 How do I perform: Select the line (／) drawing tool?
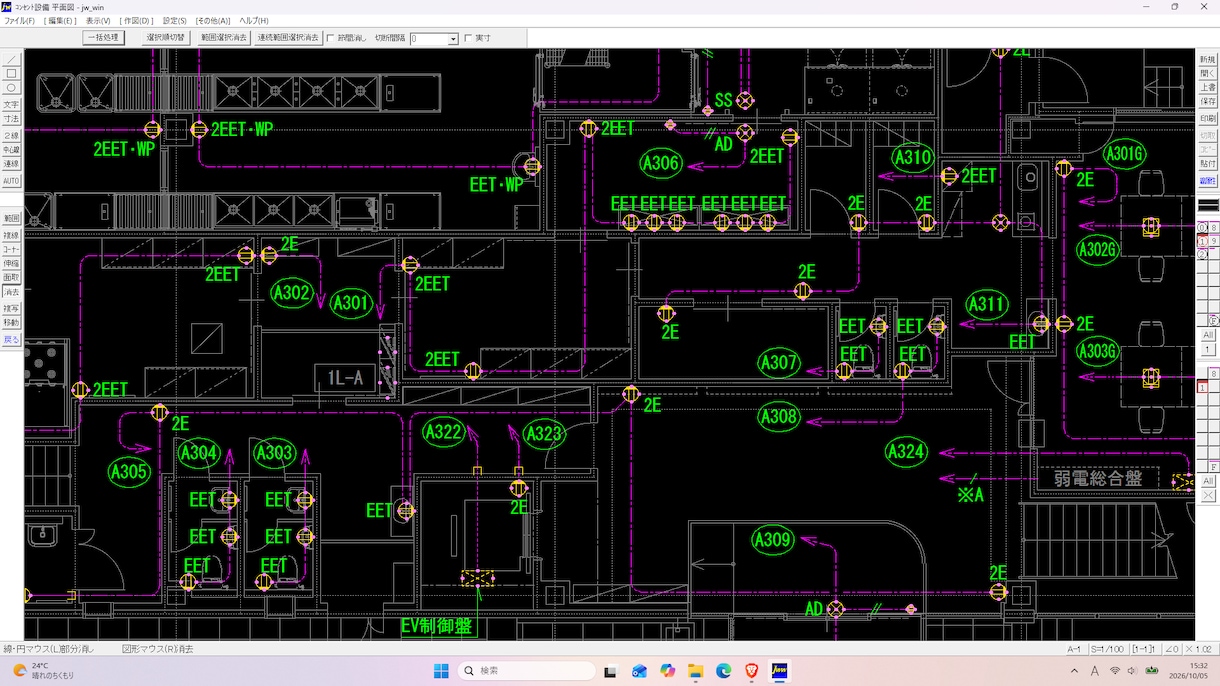point(12,60)
